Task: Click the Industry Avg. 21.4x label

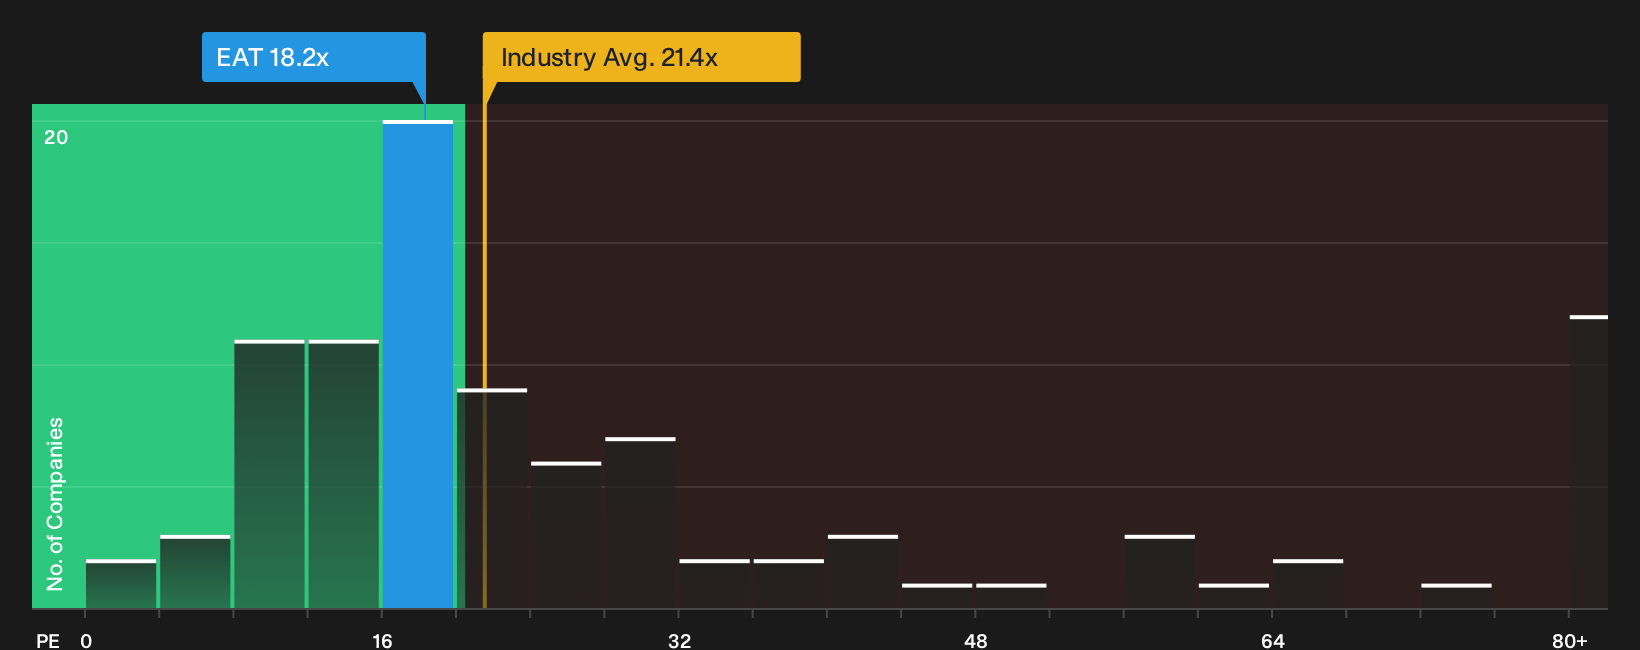Action: [x=641, y=57]
